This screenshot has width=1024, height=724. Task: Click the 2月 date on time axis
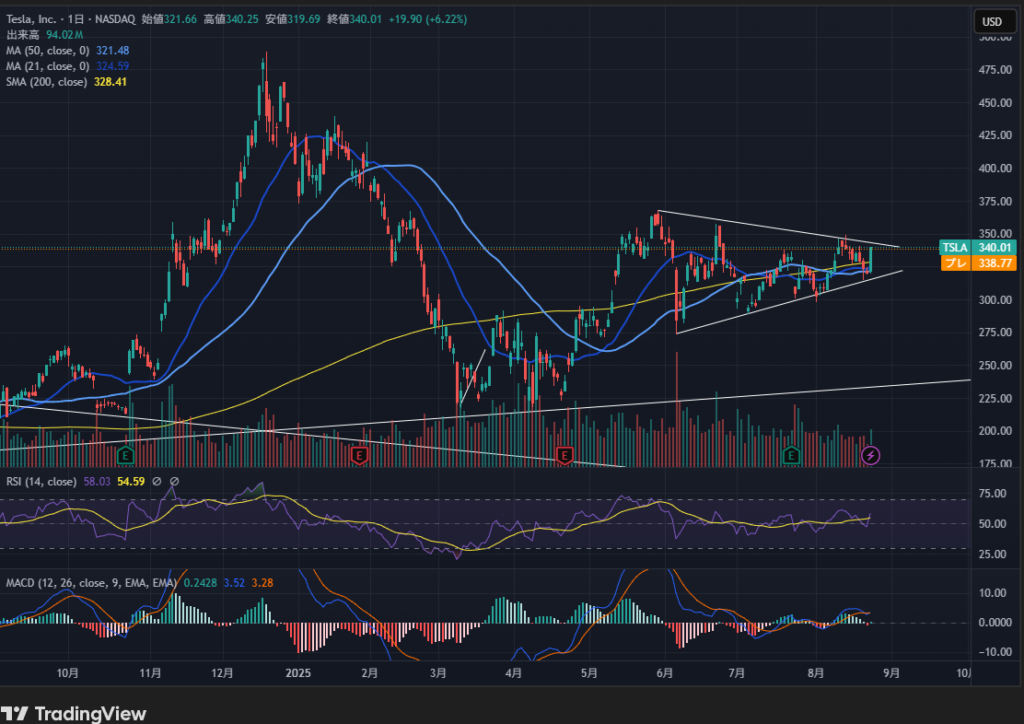[370, 673]
